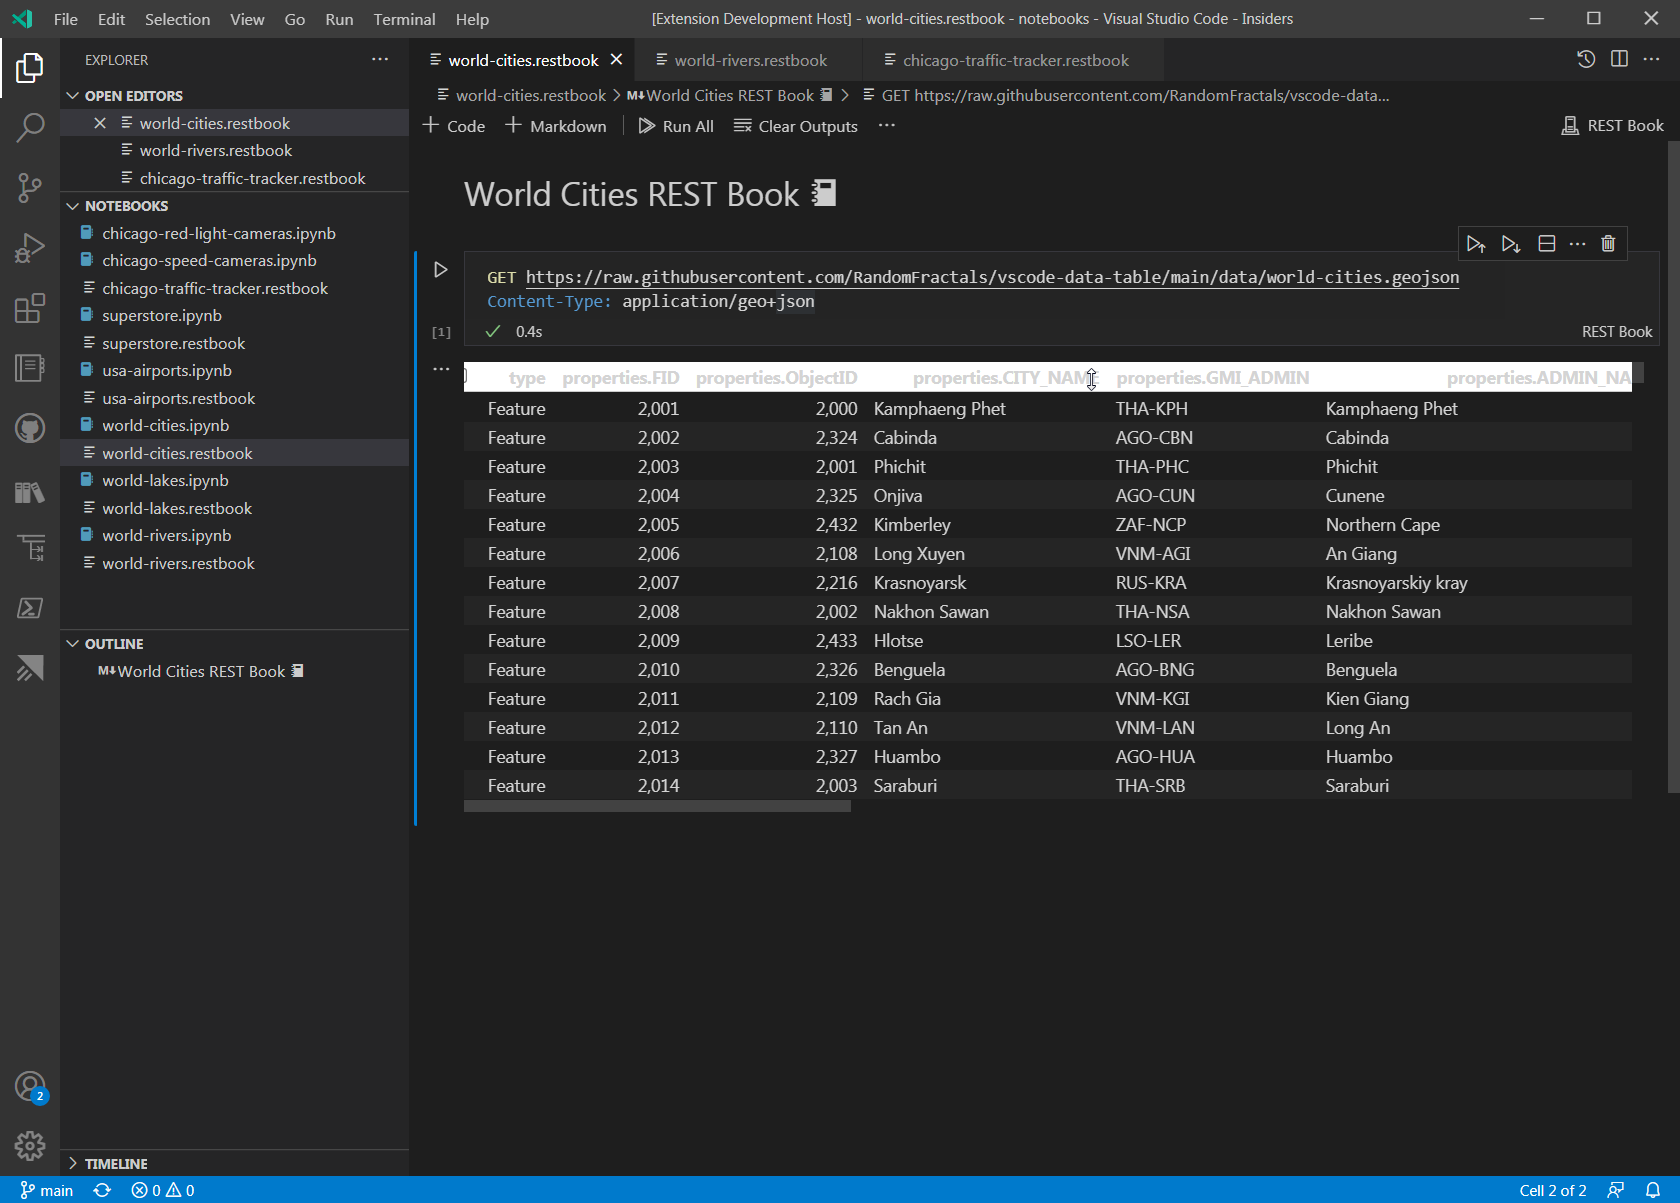Sort by properties.CITY_NAME column header
The width and height of the screenshot is (1680, 1203).
[1003, 378]
